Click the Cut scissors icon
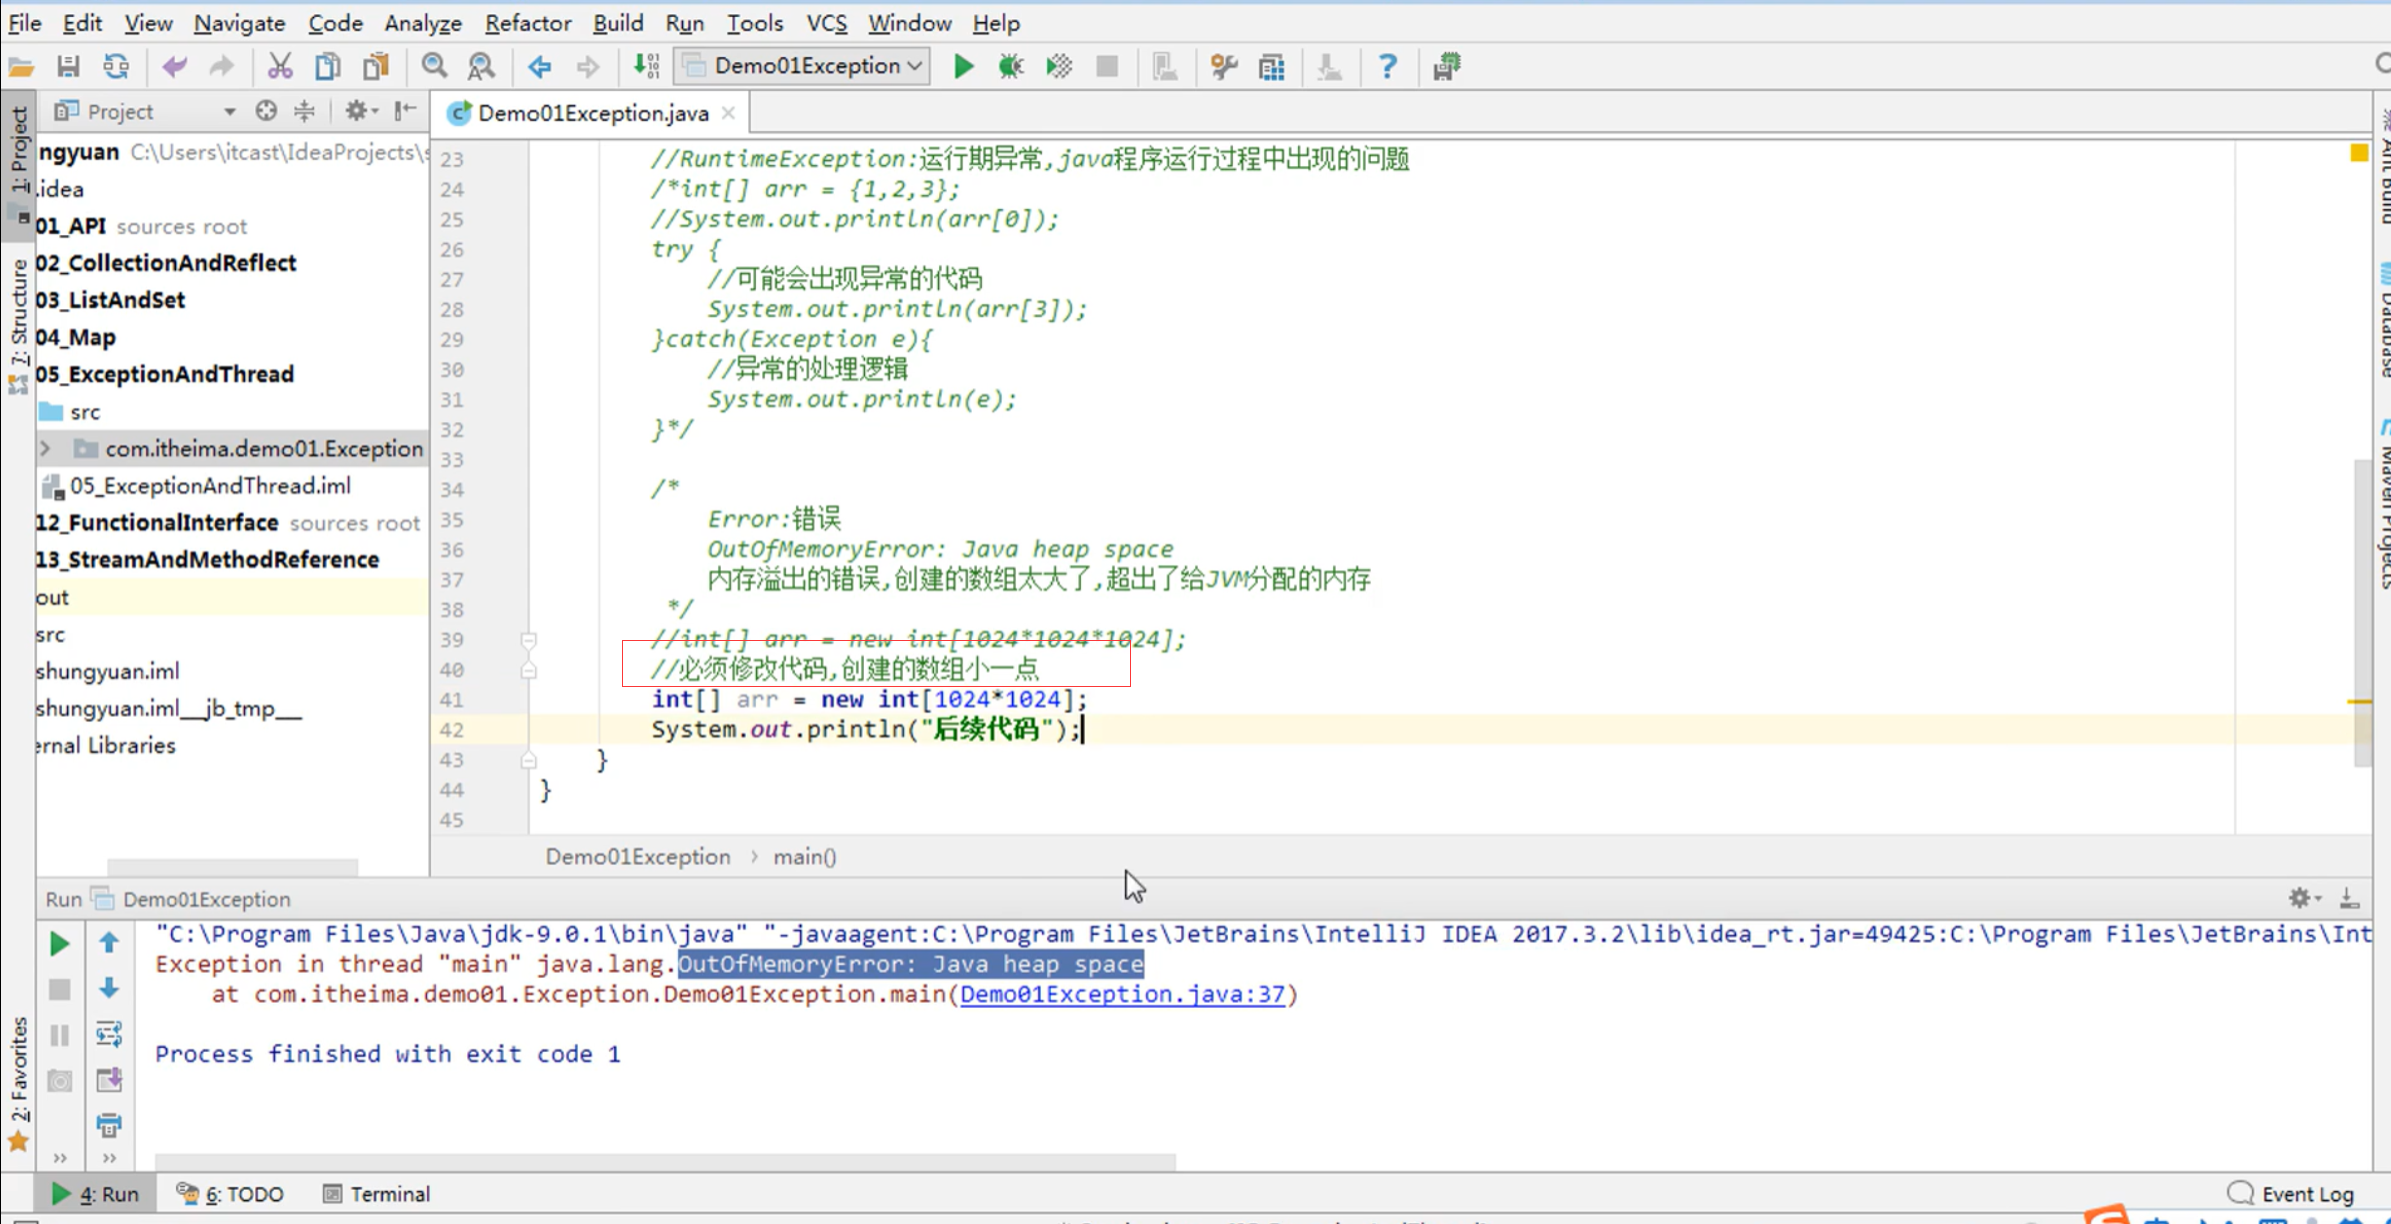The width and height of the screenshot is (2391, 1224). coord(279,67)
